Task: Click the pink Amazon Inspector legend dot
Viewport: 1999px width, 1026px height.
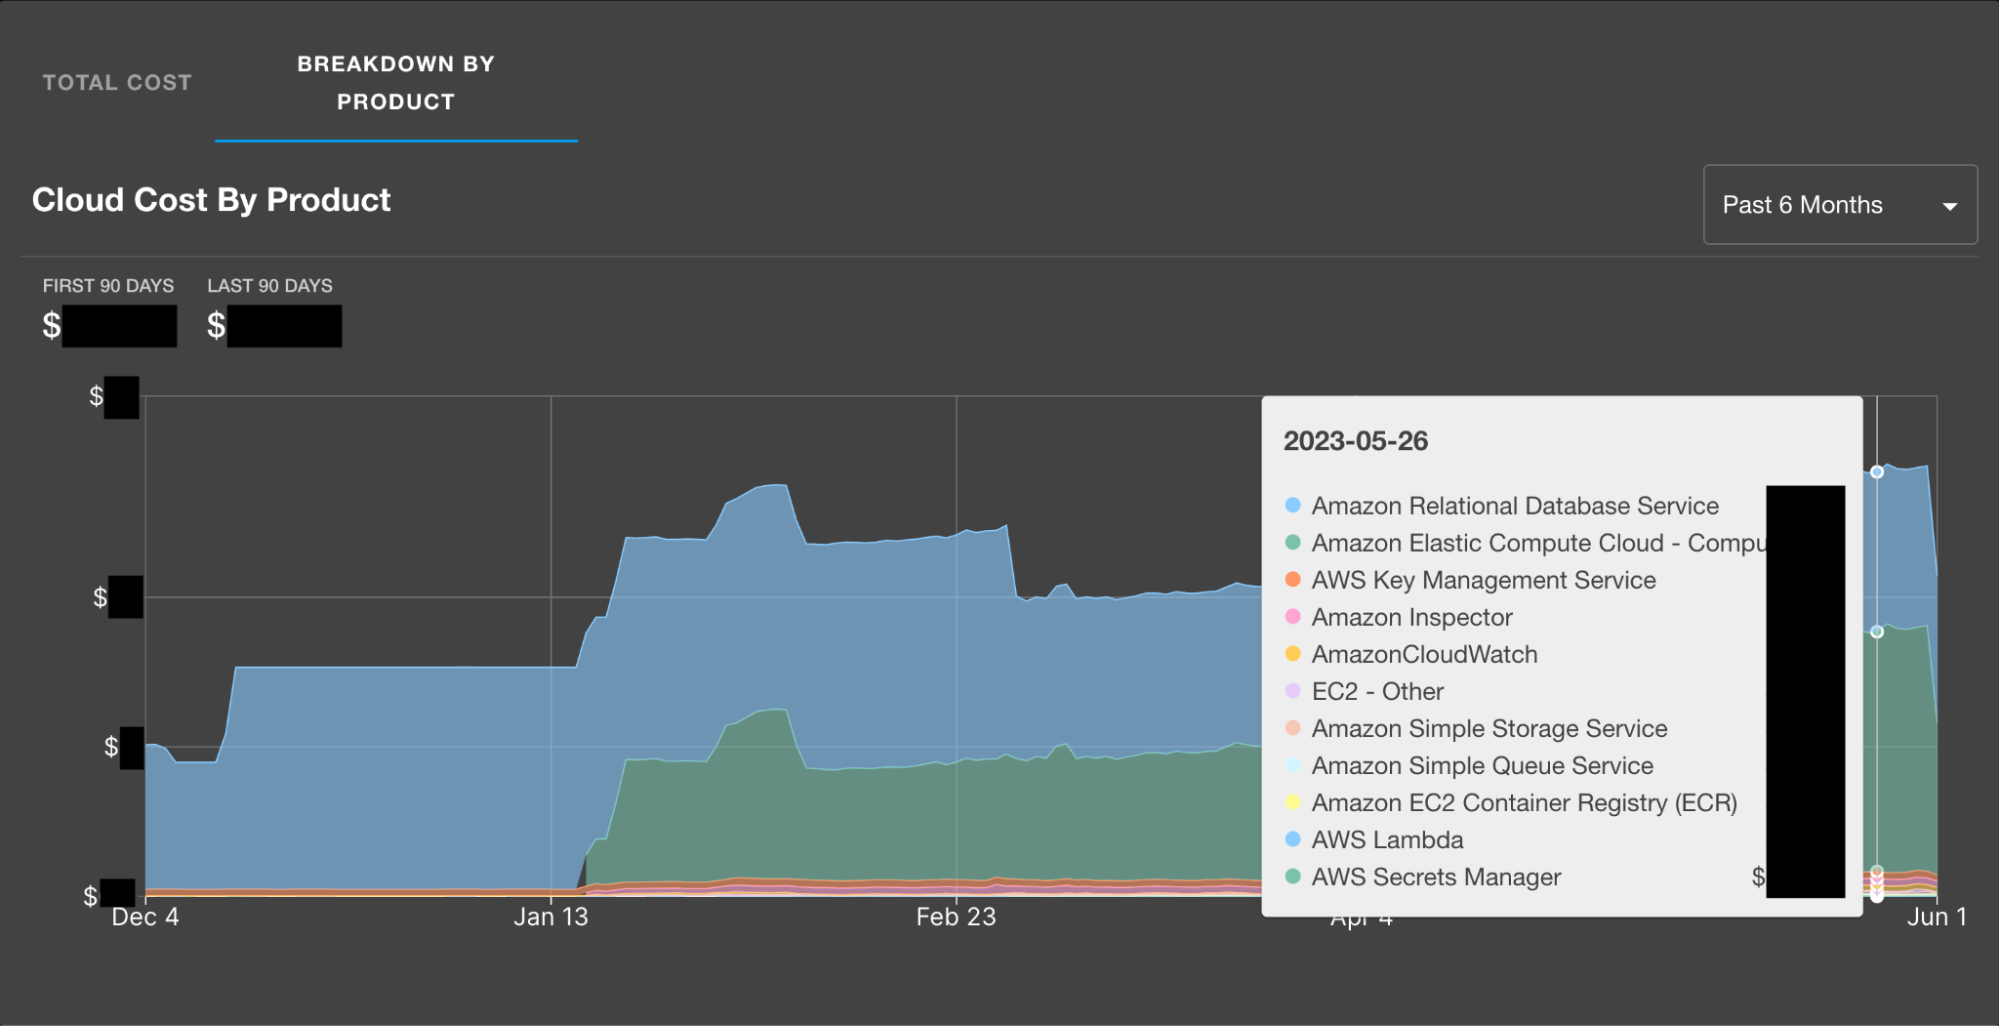Action: click(1292, 617)
